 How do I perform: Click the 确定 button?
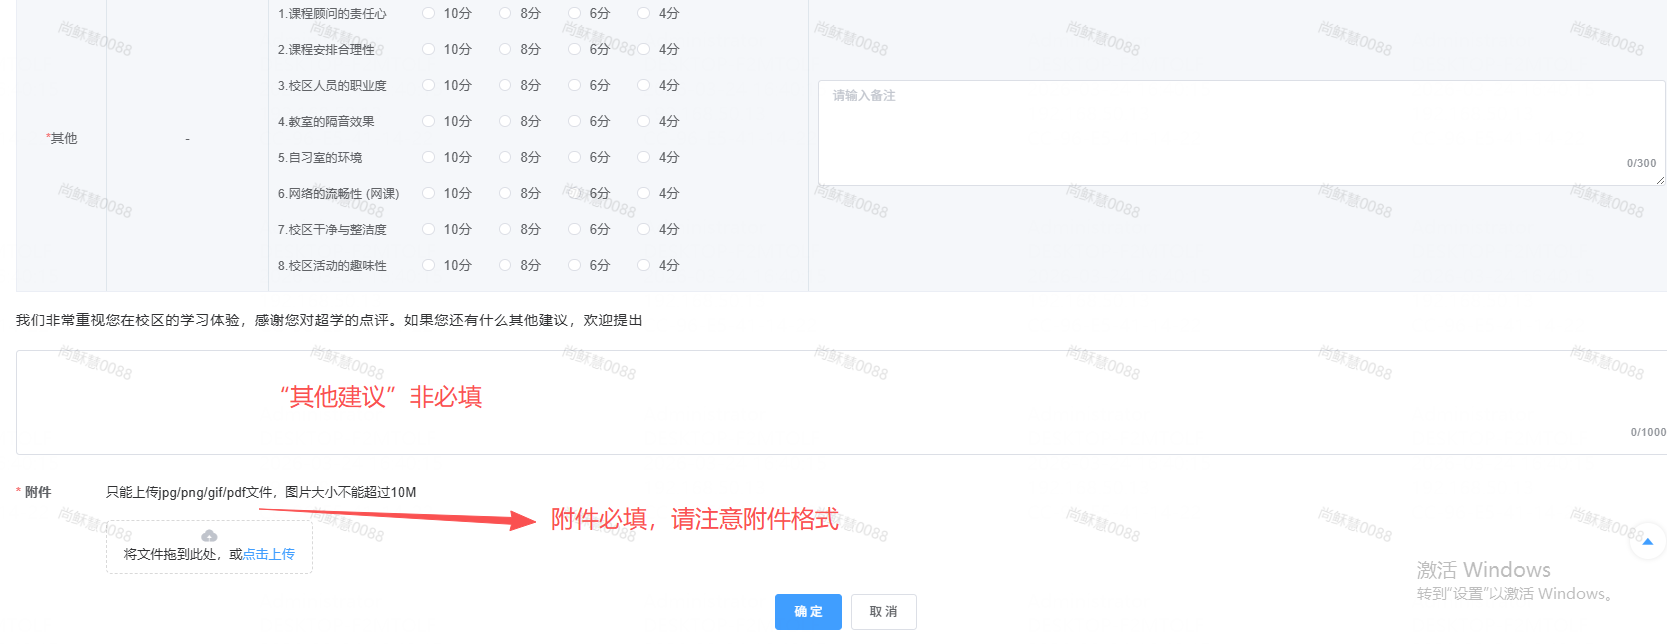click(808, 612)
